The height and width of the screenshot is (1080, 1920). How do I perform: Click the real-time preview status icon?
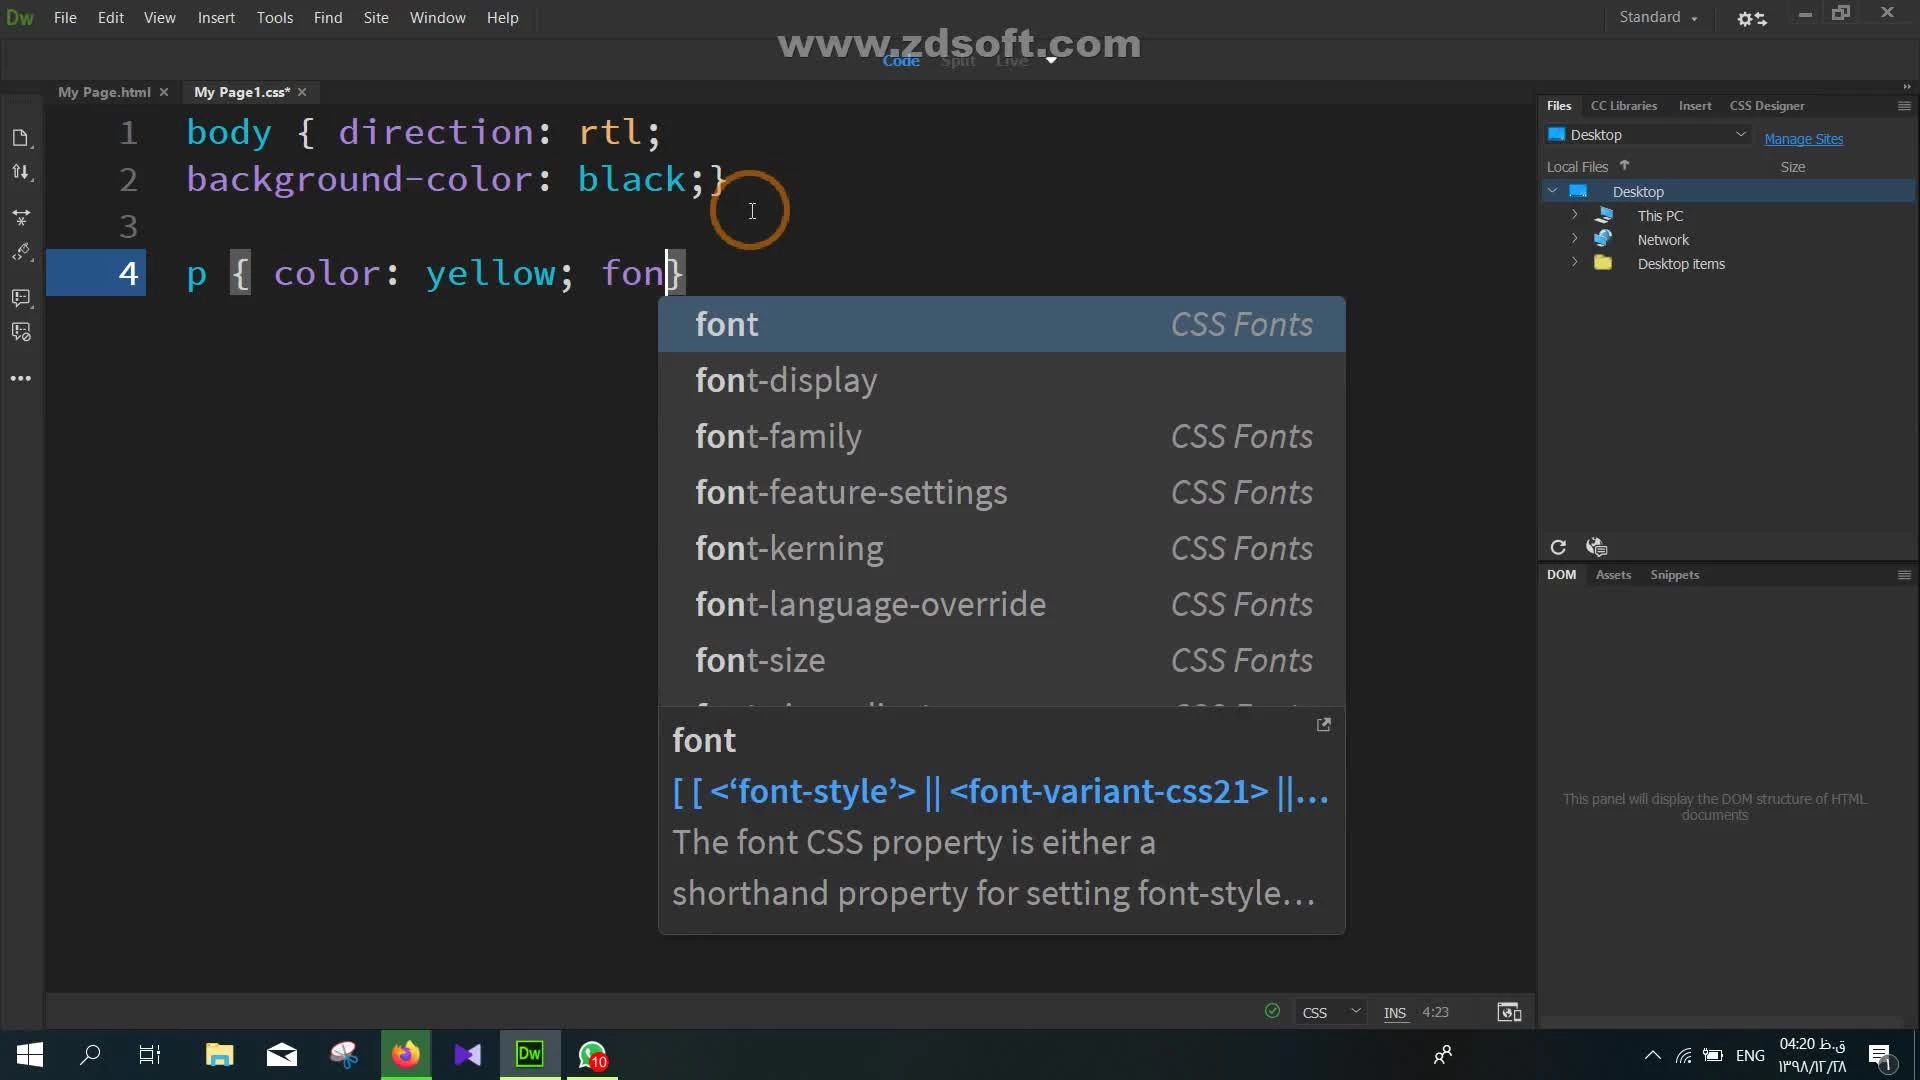tap(1509, 1012)
